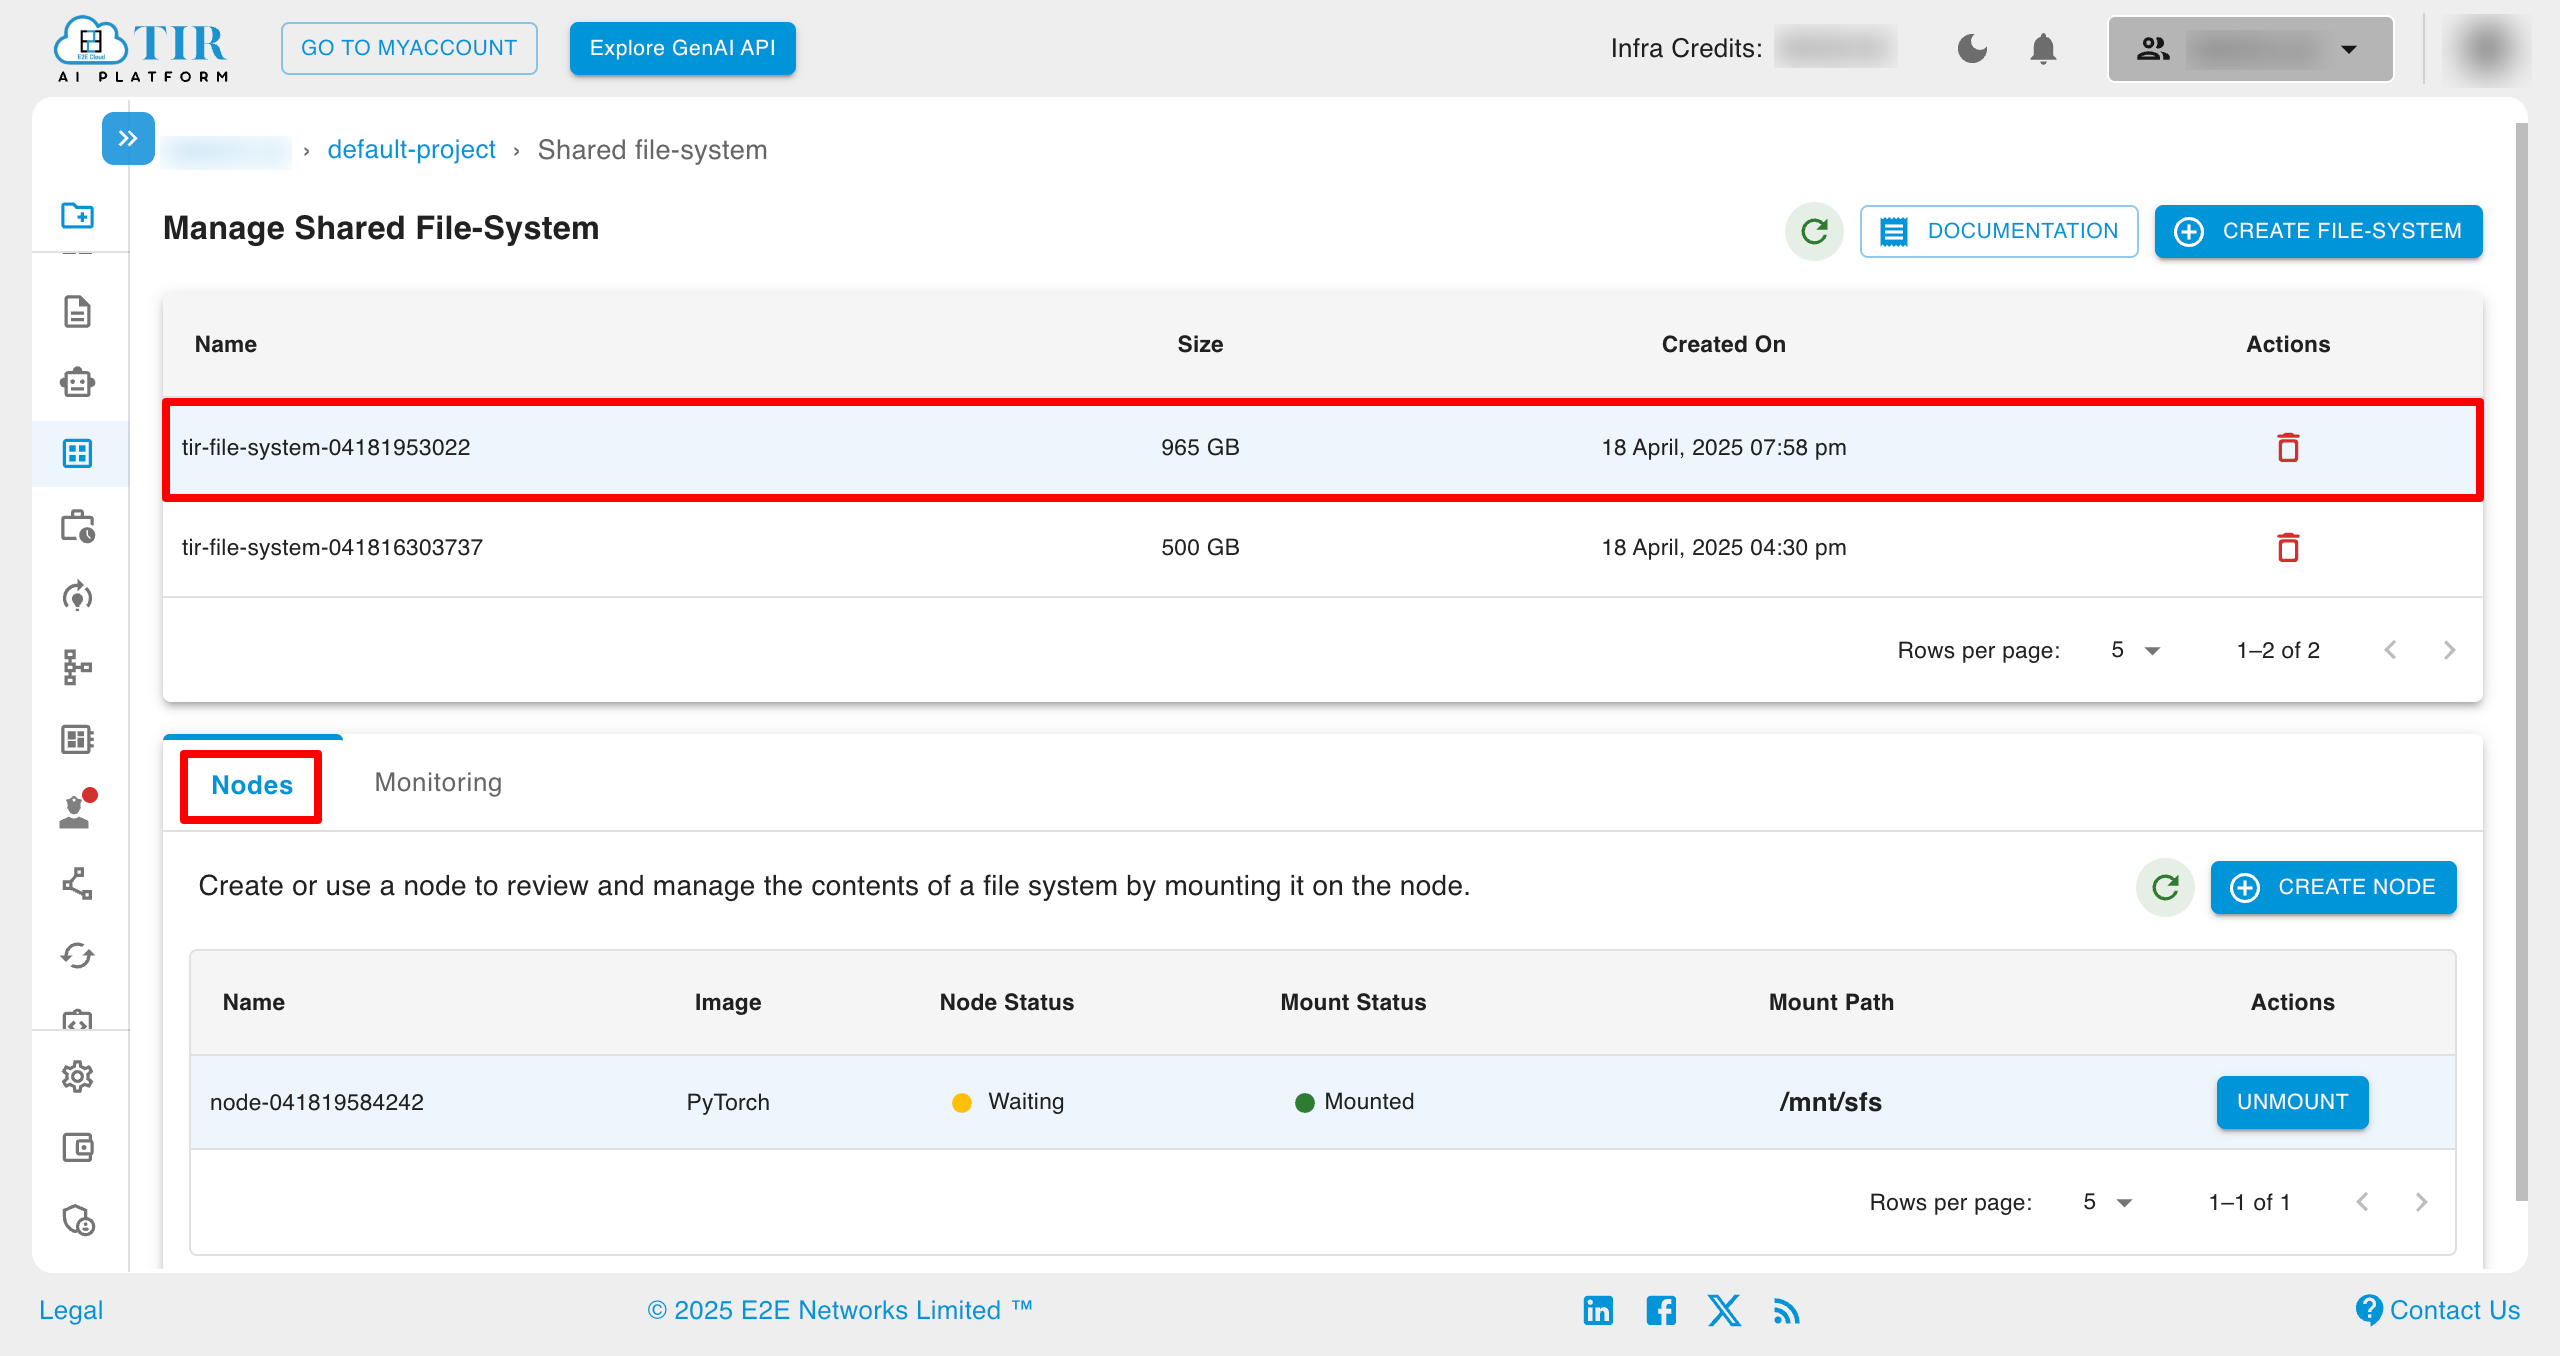Open the pipeline tree icon in sidebar
This screenshot has width=2560, height=1356.
point(77,667)
